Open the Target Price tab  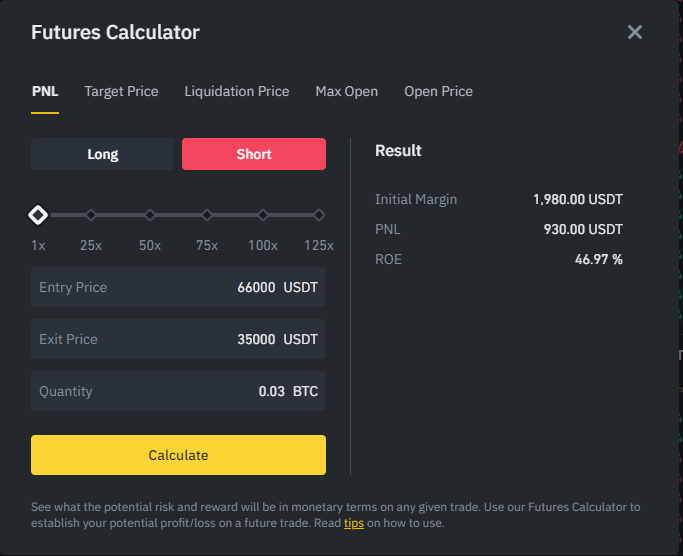pyautogui.click(x=121, y=91)
